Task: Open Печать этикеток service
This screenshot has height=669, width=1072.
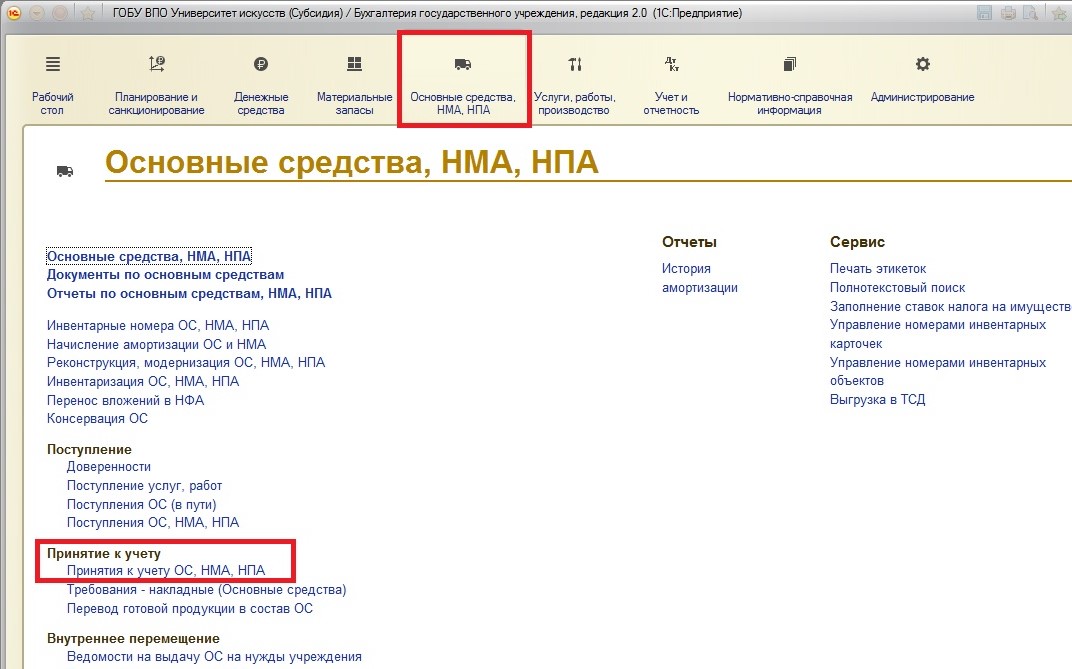Action: 878,268
